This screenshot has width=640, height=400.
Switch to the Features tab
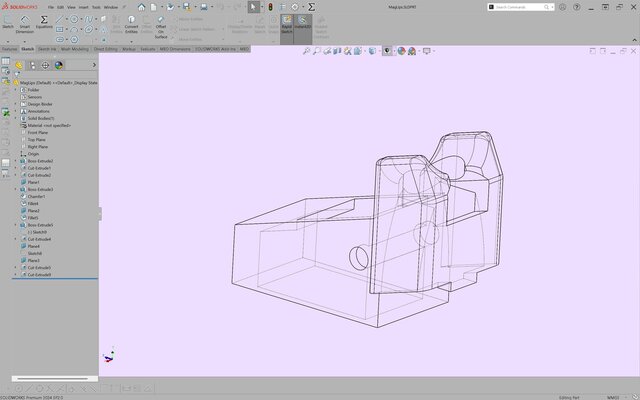9,48
